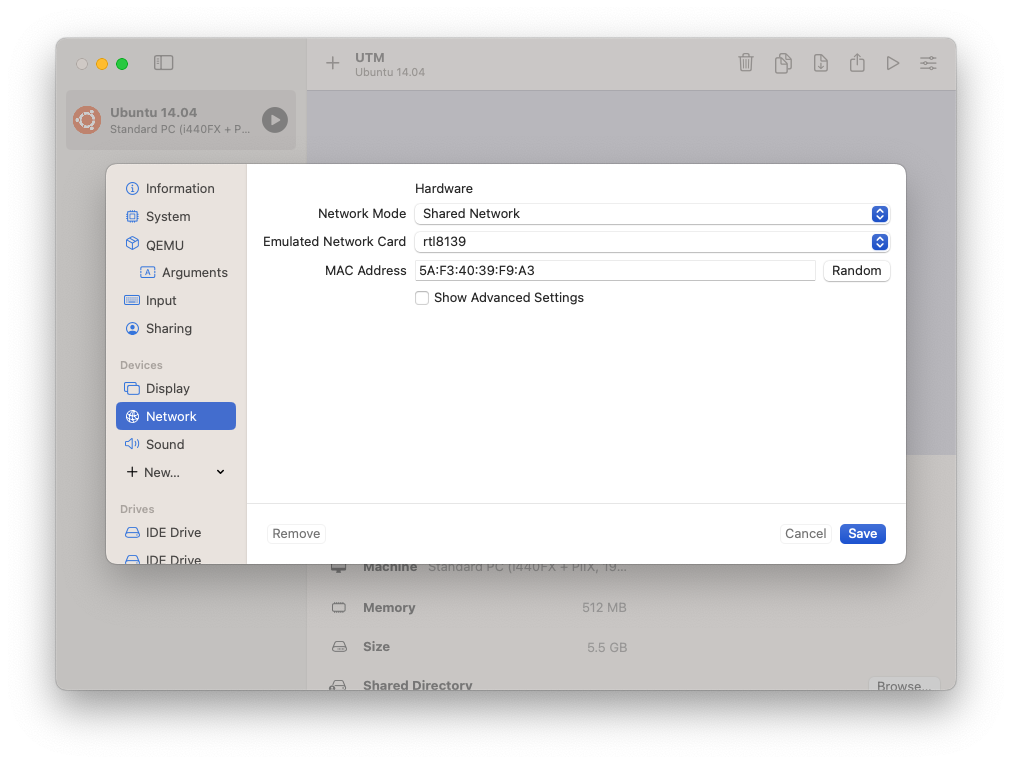Screen dimensions: 1012x764
Task: Click the trash icon in UTM toolbar
Action: 746,63
